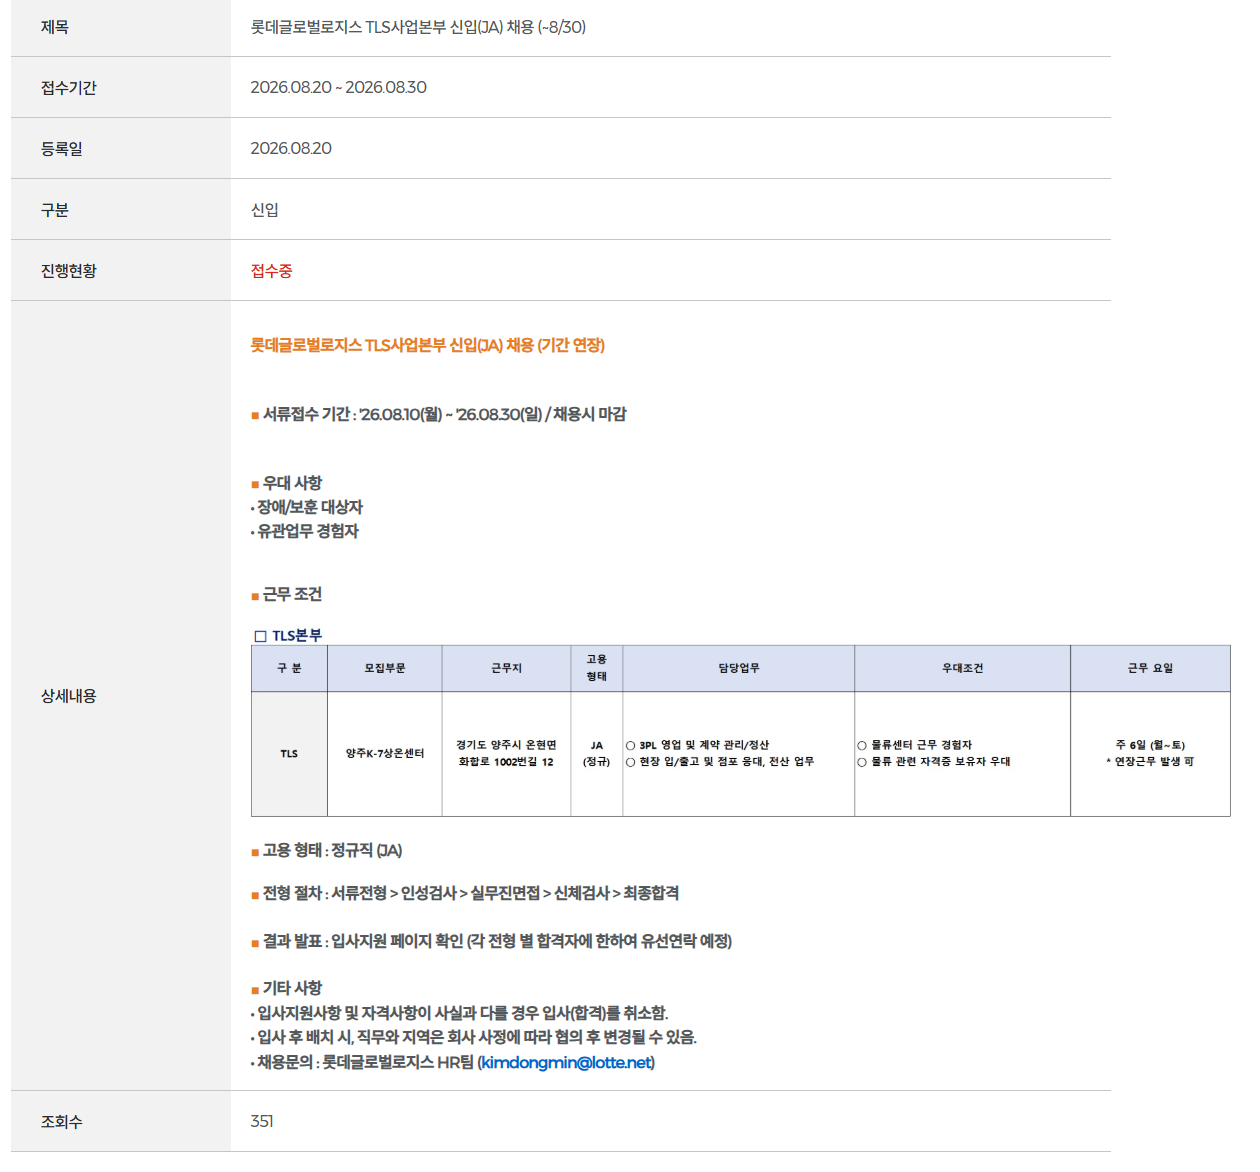Select title text '롯데글로벌로지스 TLS사업본부 신입(JA) 채용 (~8/30)'
Image resolution: width=1260 pixels, height=1172 pixels.
tap(418, 27)
